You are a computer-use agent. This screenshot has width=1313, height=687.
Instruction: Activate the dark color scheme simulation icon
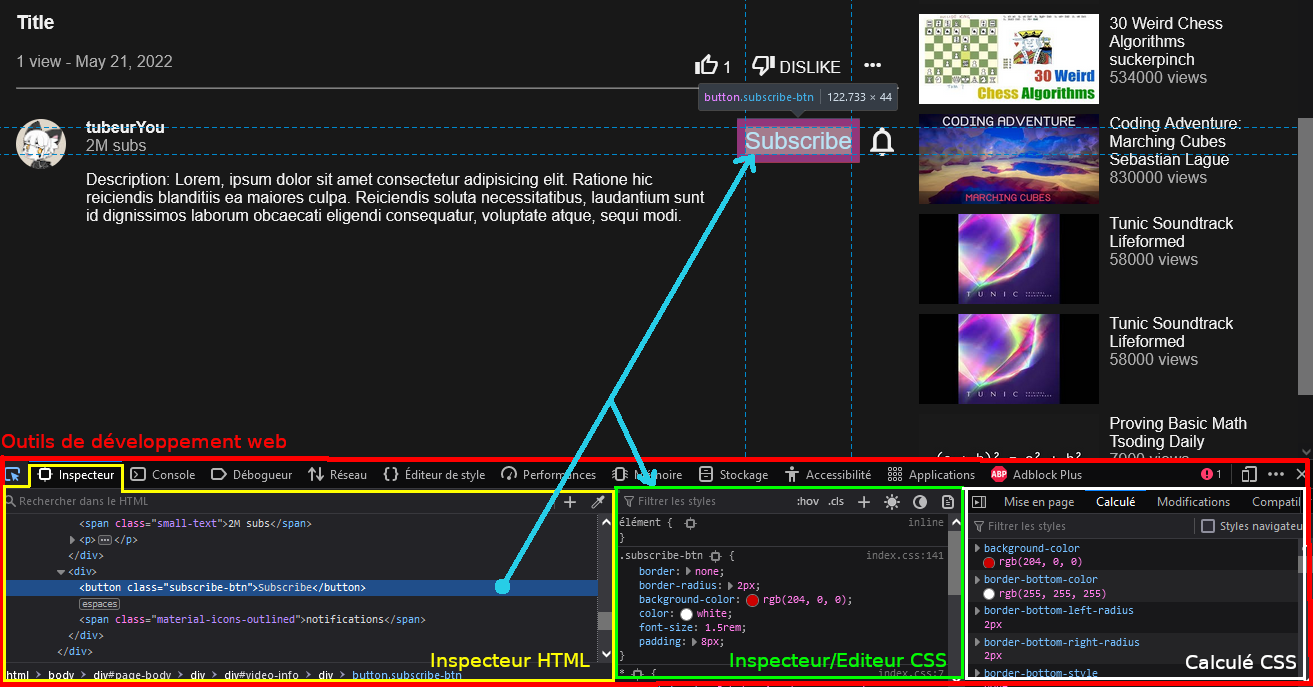click(x=919, y=501)
